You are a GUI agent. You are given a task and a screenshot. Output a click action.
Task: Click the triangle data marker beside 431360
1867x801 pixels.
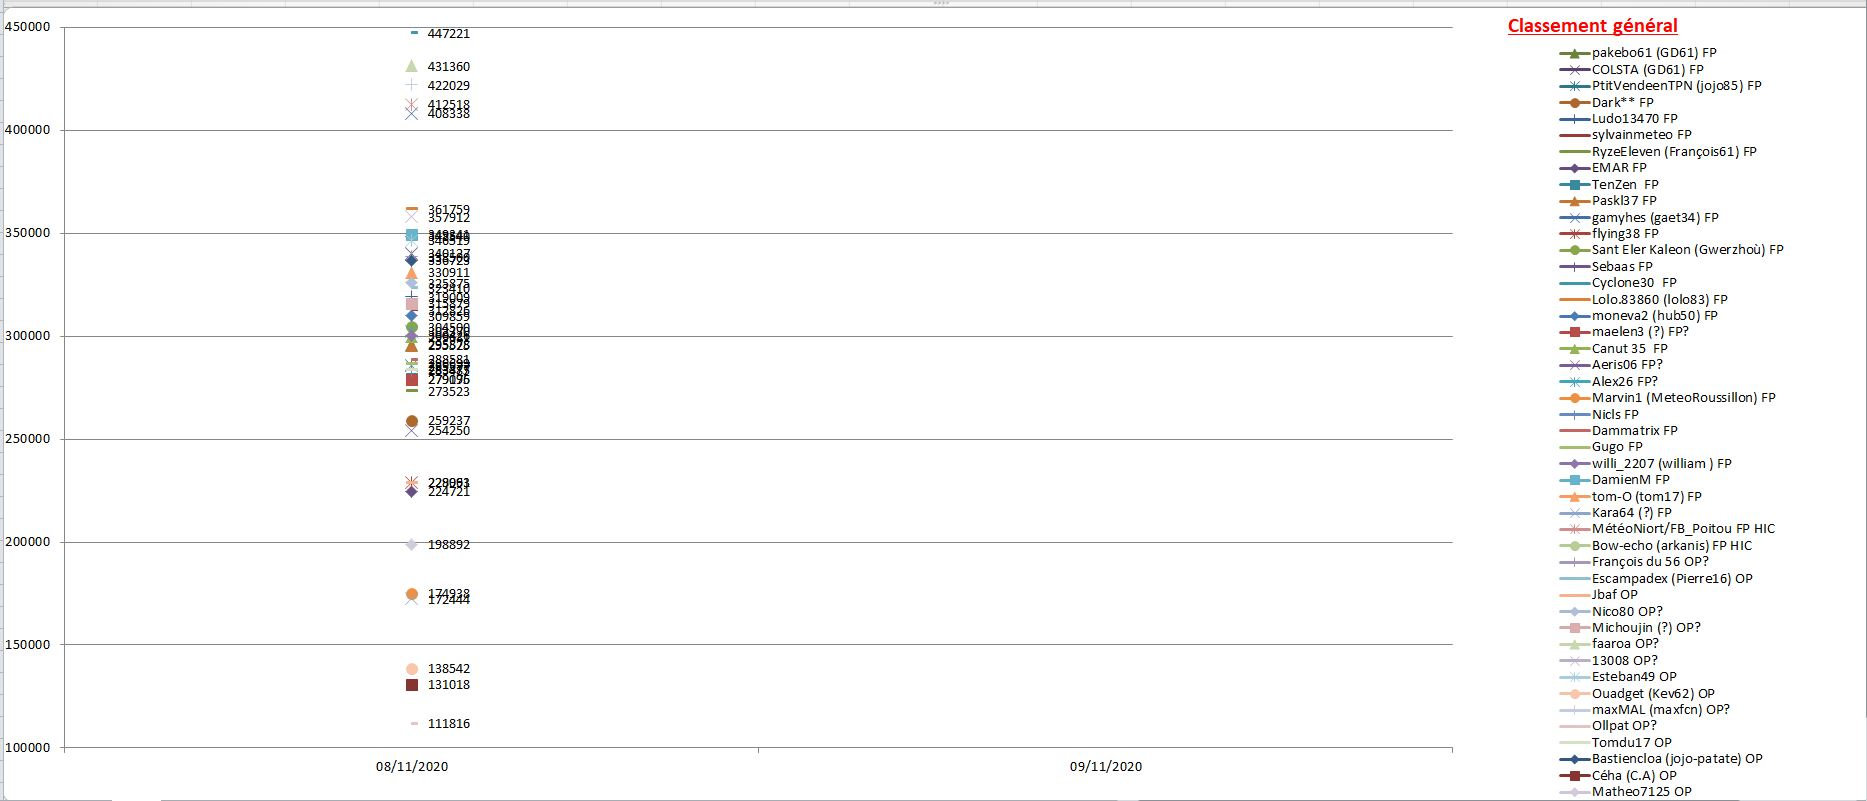click(411, 66)
